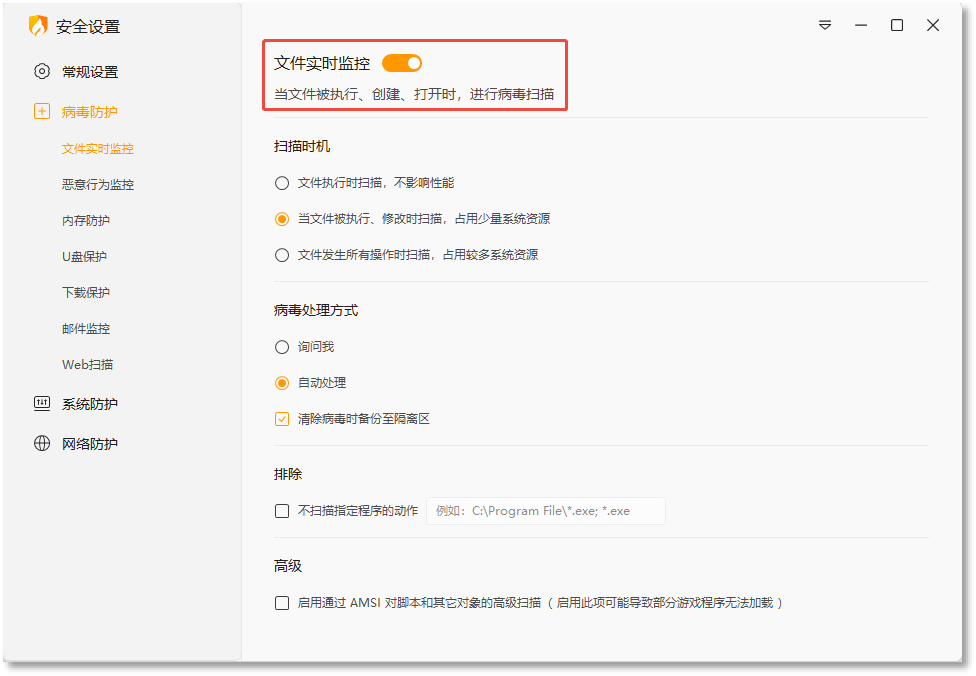Image resolution: width=976 pixels, height=676 pixels.
Task: Minimize the 安全设置 window
Action: click(861, 26)
